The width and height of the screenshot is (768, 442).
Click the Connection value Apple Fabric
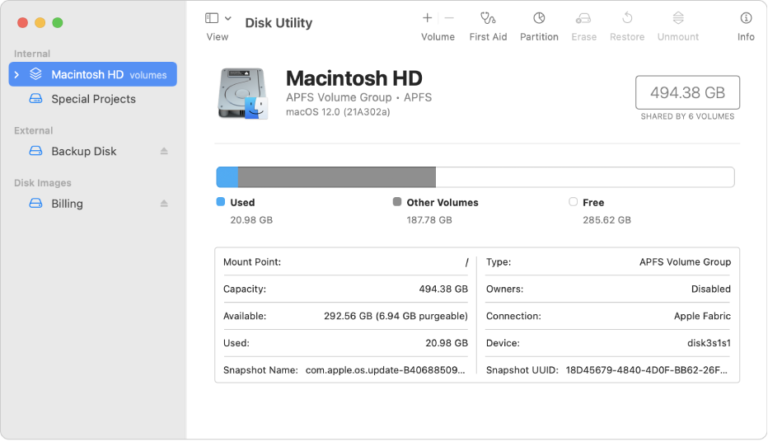tap(702, 316)
